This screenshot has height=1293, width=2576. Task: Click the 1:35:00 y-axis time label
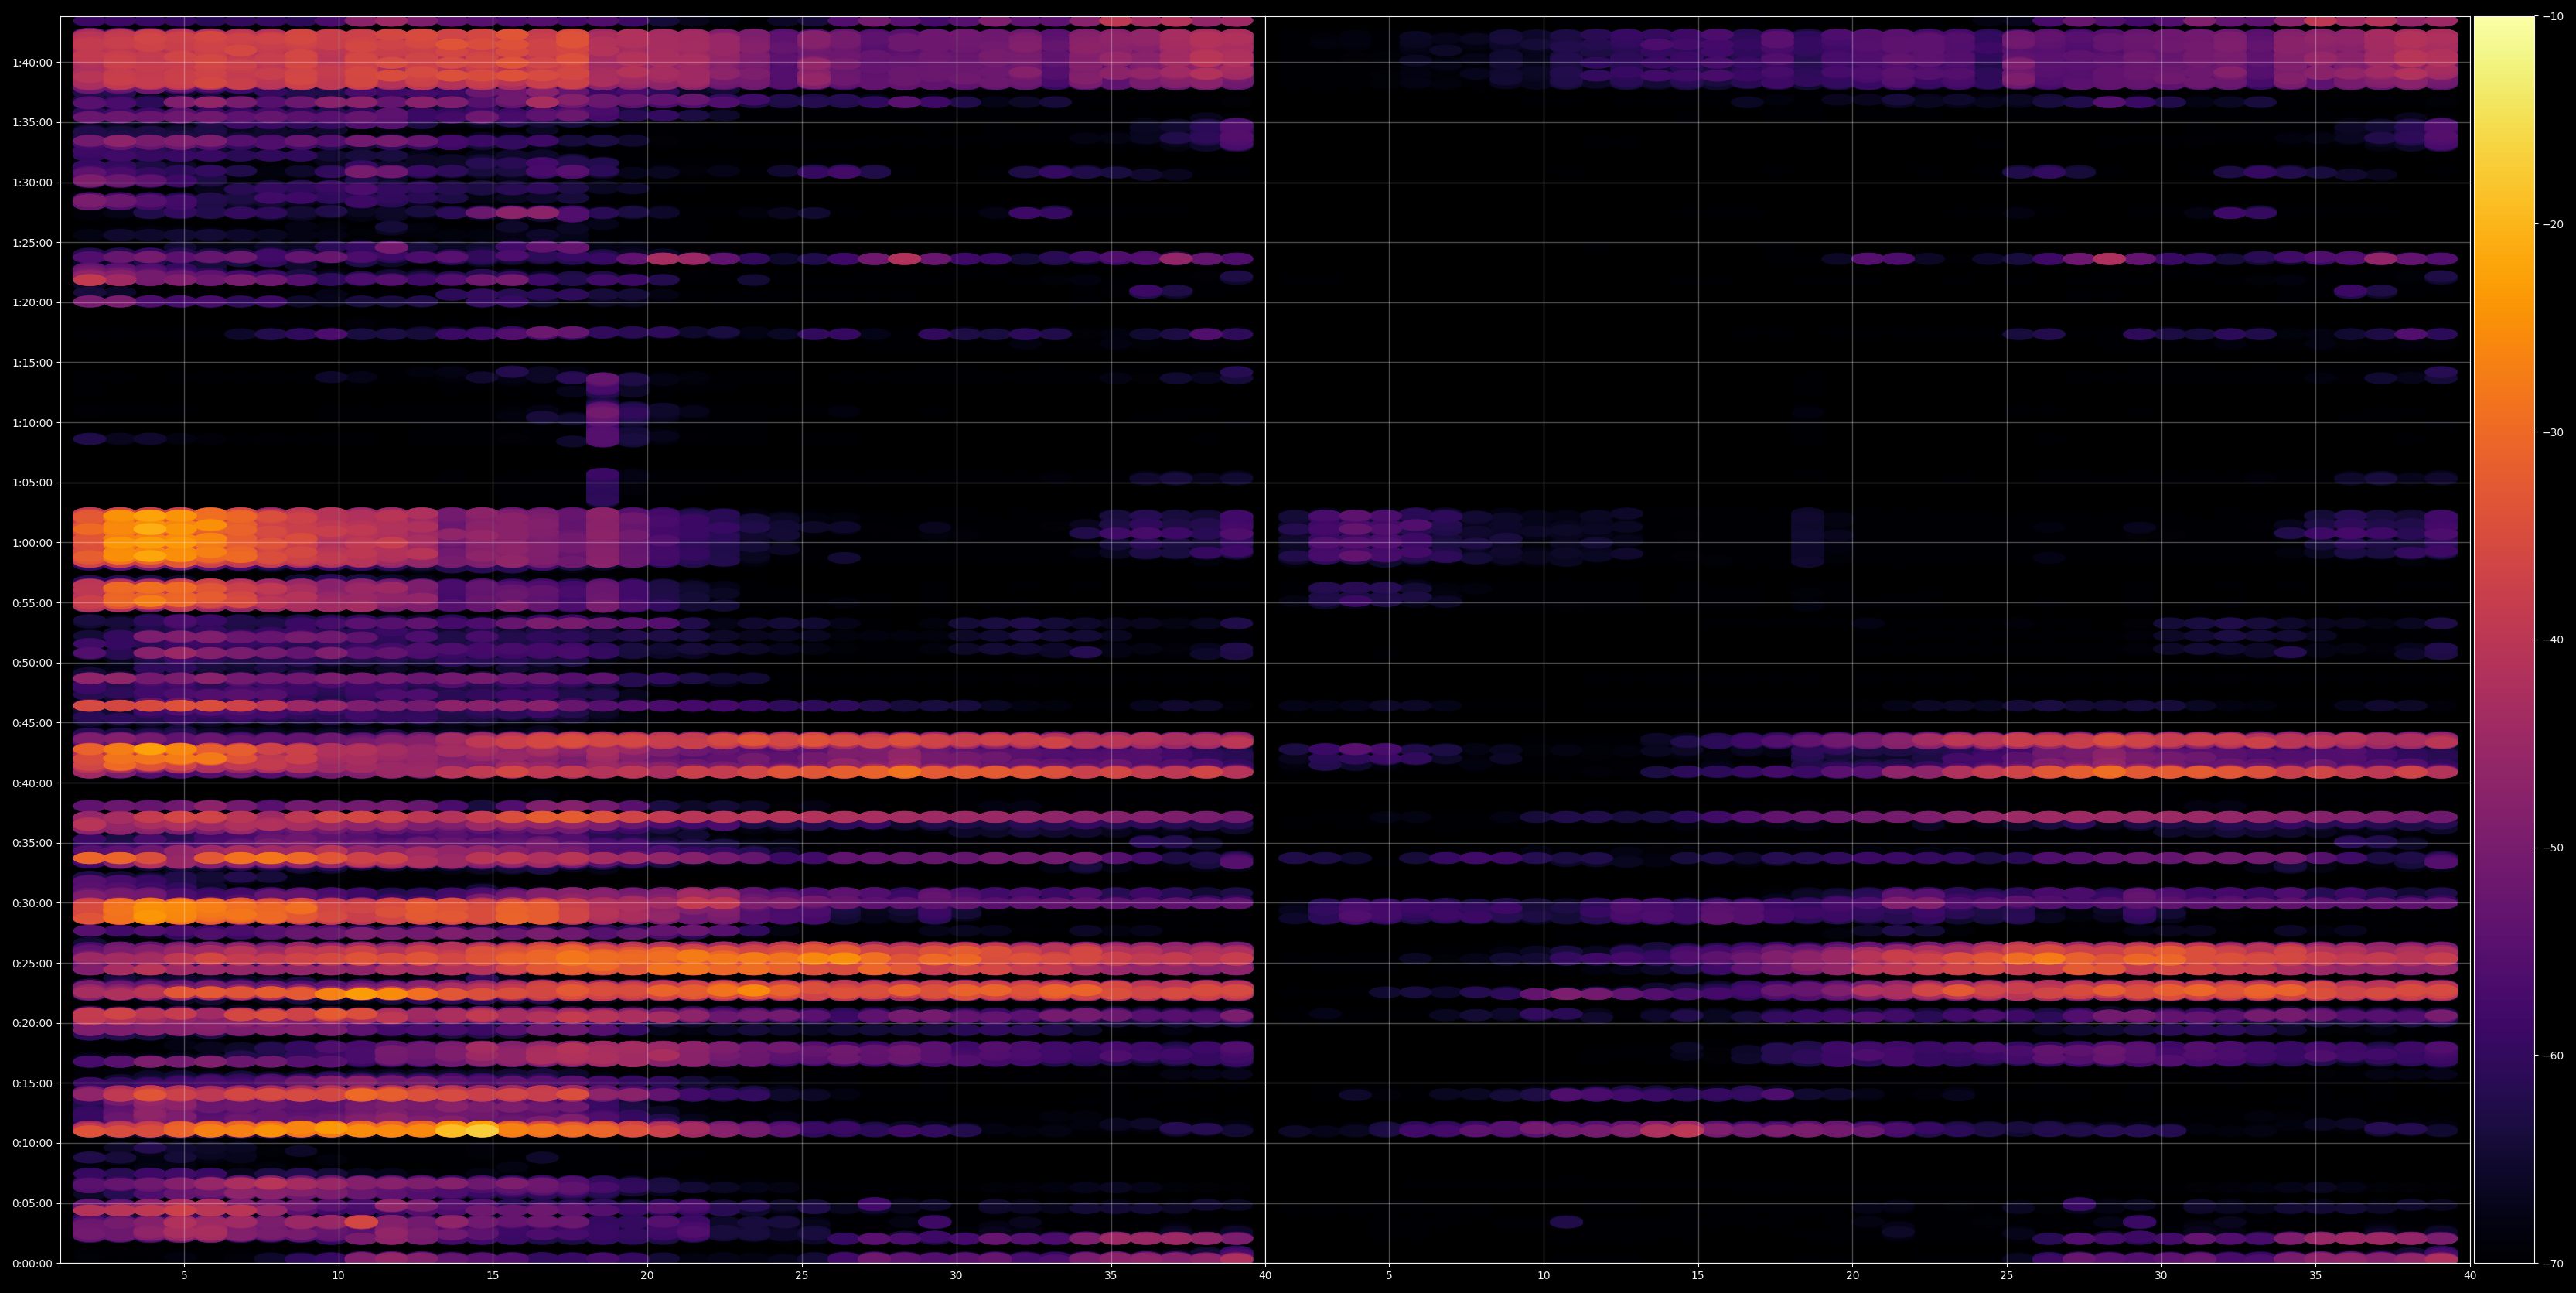[x=32, y=123]
